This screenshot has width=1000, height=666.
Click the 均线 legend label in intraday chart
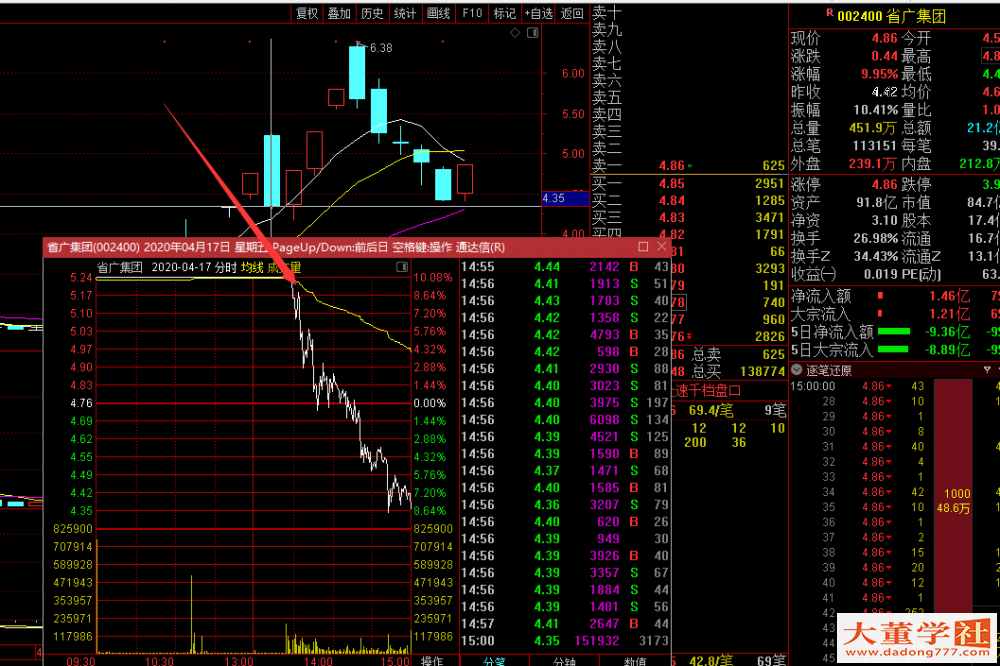pyautogui.click(x=252, y=268)
